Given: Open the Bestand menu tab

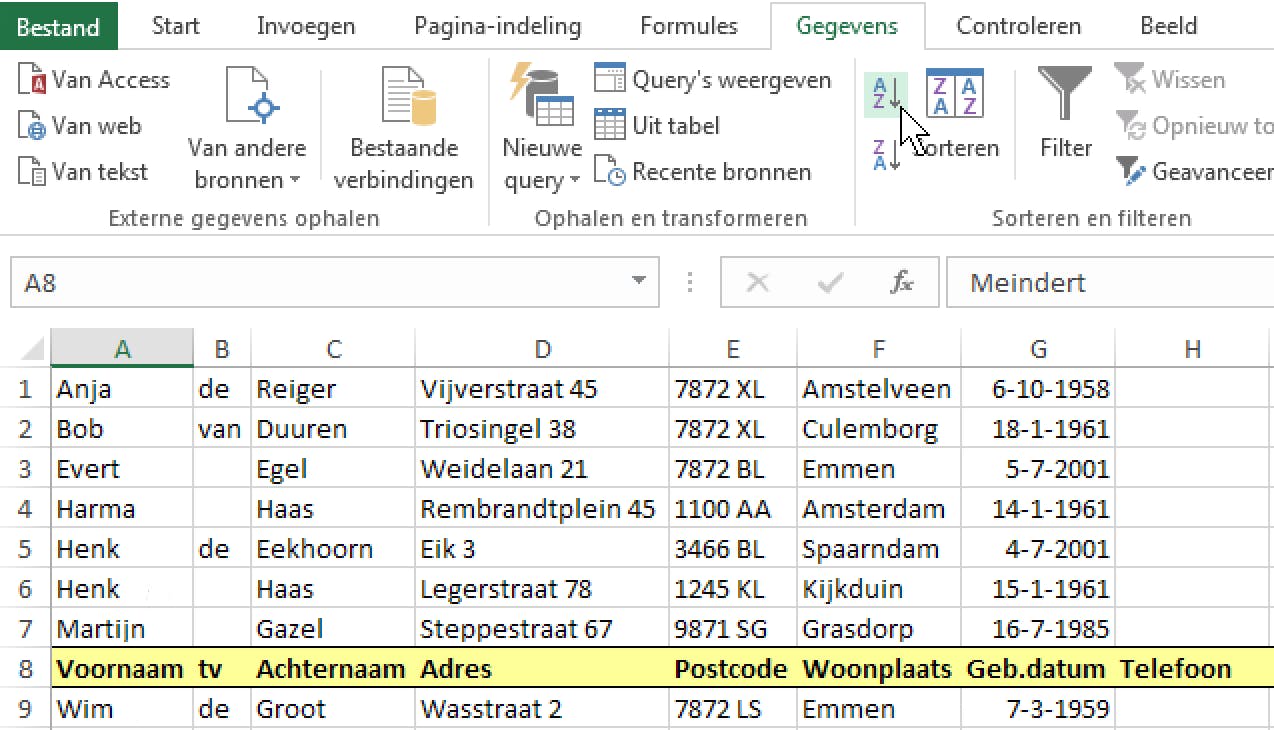Looking at the screenshot, I should point(59,26).
